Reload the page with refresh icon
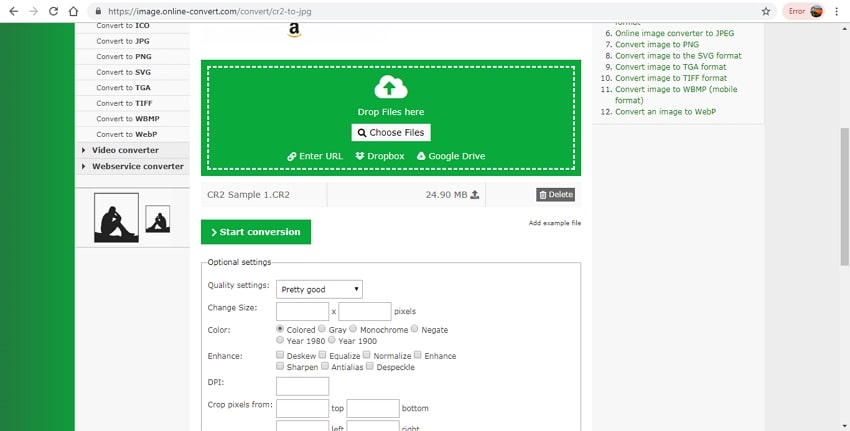 point(54,11)
